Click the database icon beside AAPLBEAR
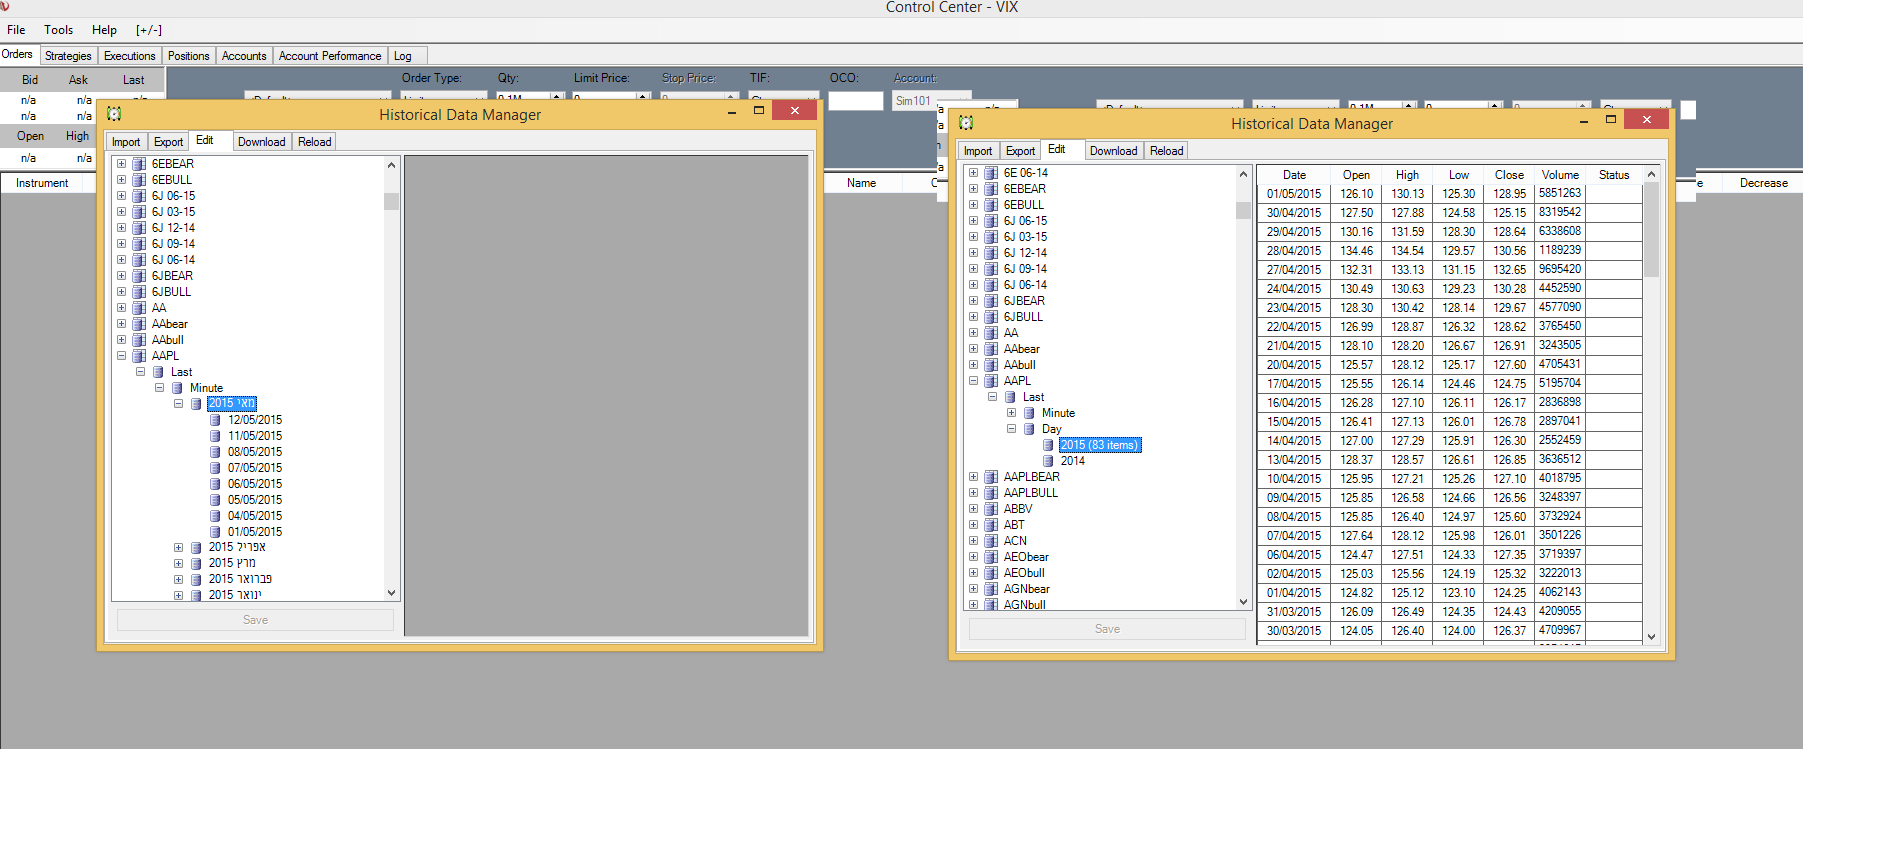The image size is (1896, 863). tap(991, 477)
